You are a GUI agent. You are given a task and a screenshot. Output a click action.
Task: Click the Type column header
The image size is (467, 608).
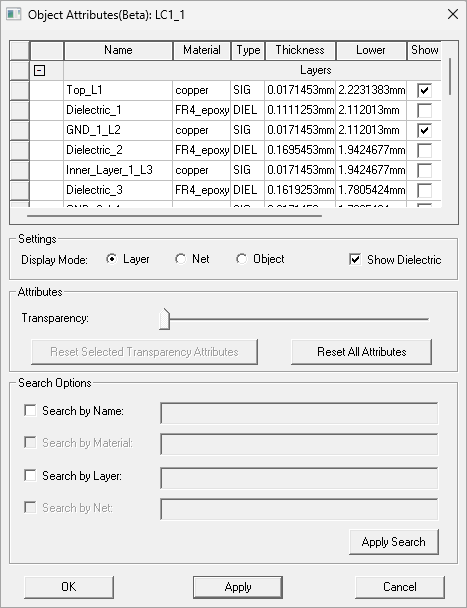pyautogui.click(x=248, y=50)
